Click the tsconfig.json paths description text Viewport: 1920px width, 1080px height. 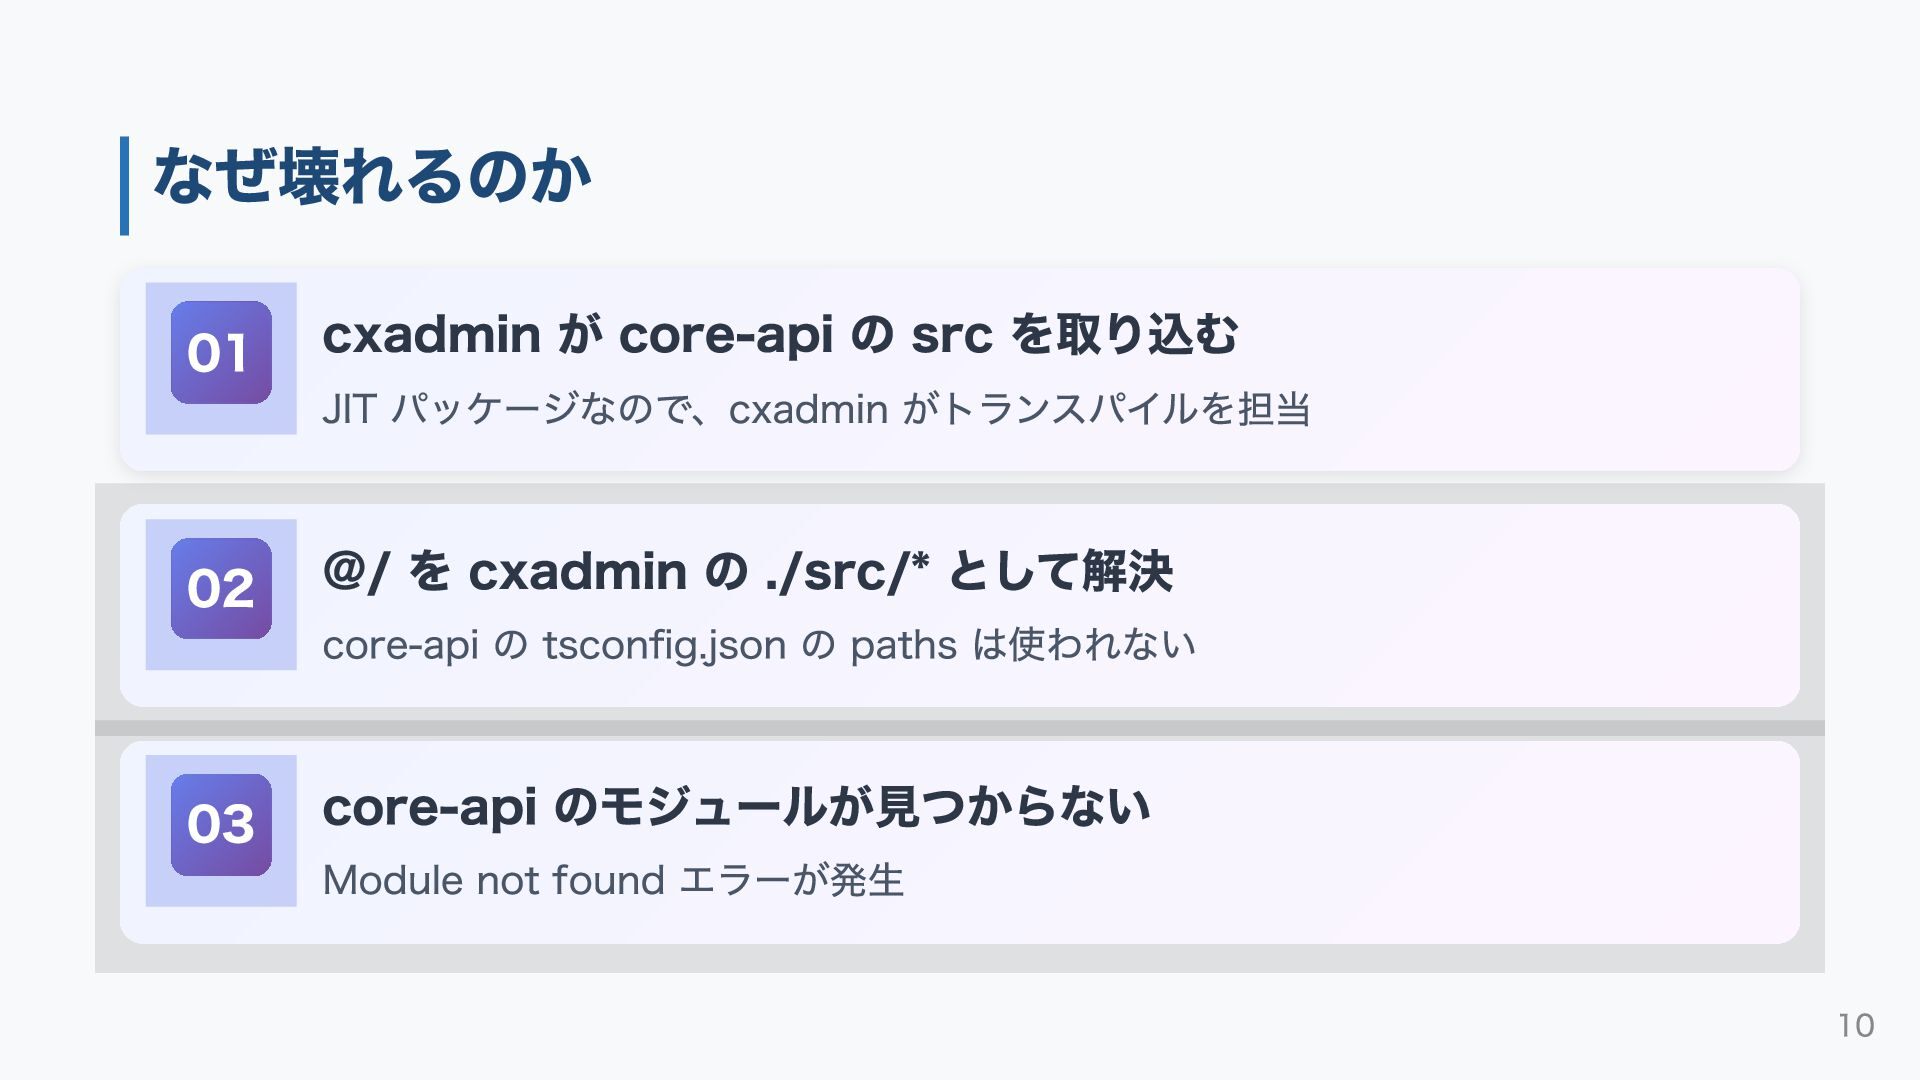[758, 645]
